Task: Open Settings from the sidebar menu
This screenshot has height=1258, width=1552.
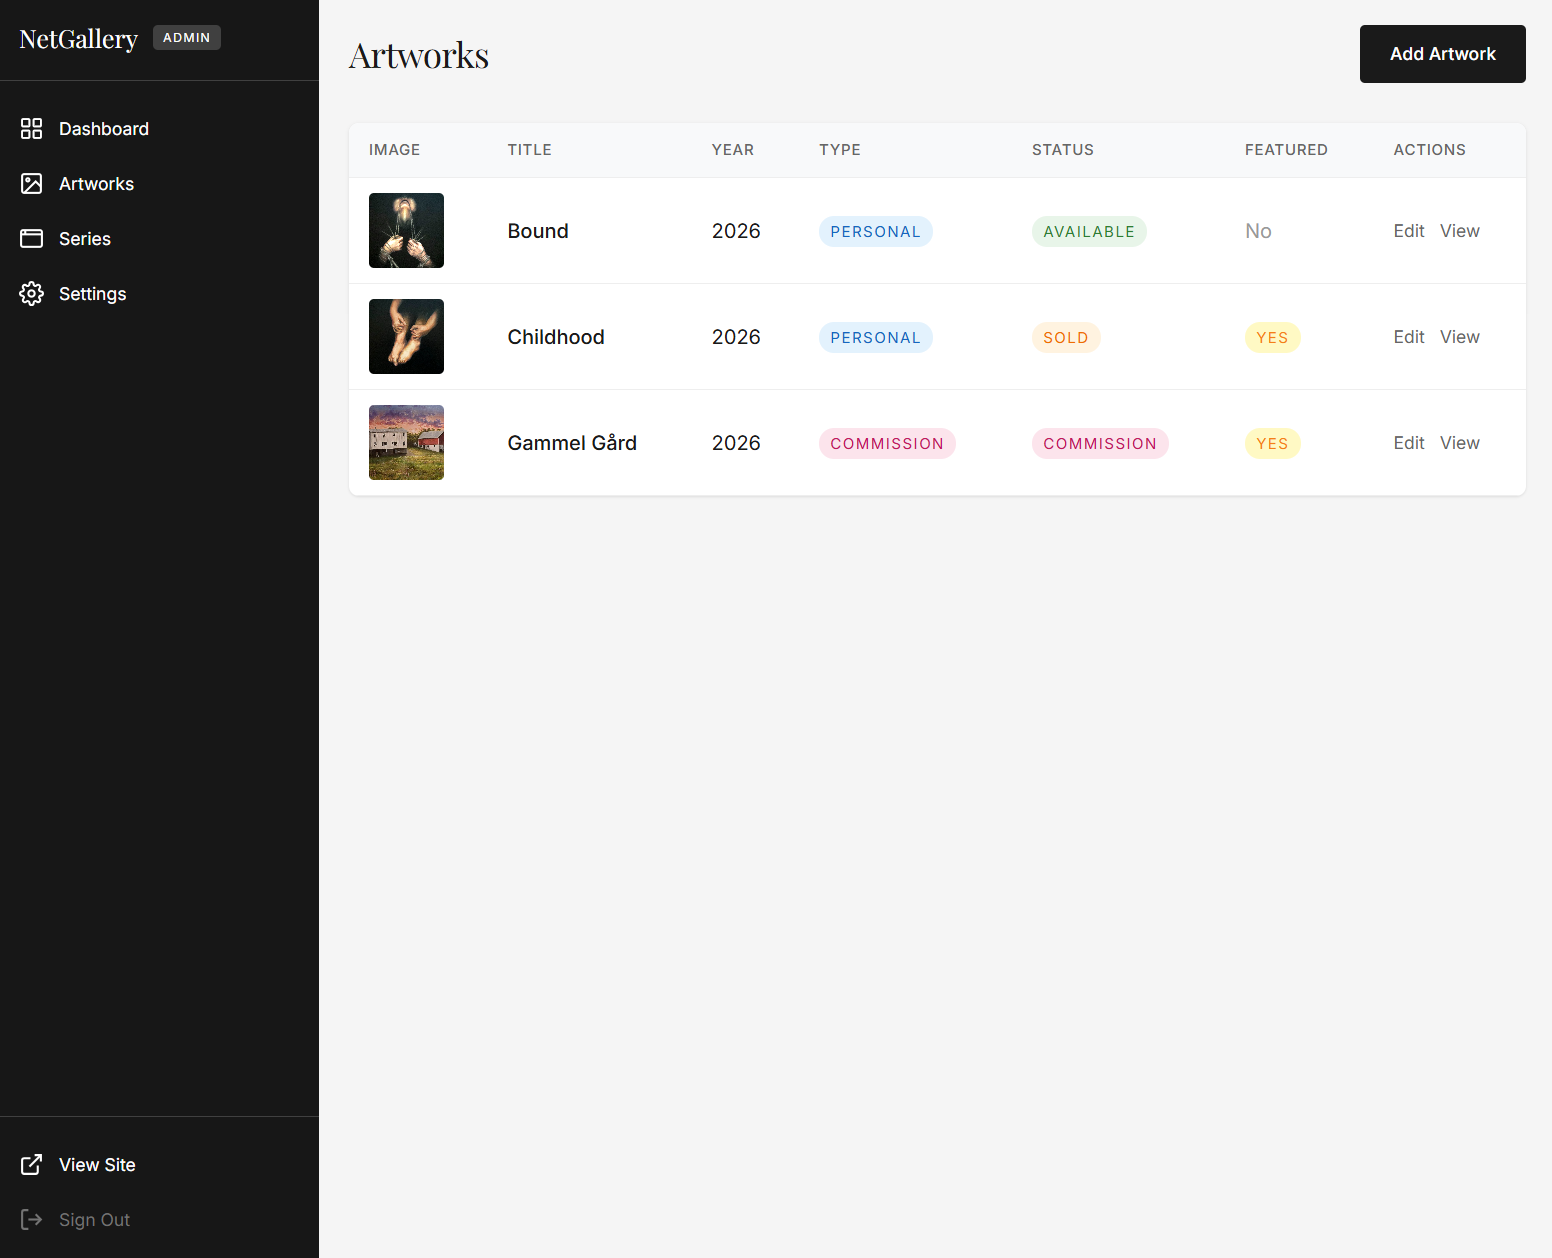Action: 92,293
